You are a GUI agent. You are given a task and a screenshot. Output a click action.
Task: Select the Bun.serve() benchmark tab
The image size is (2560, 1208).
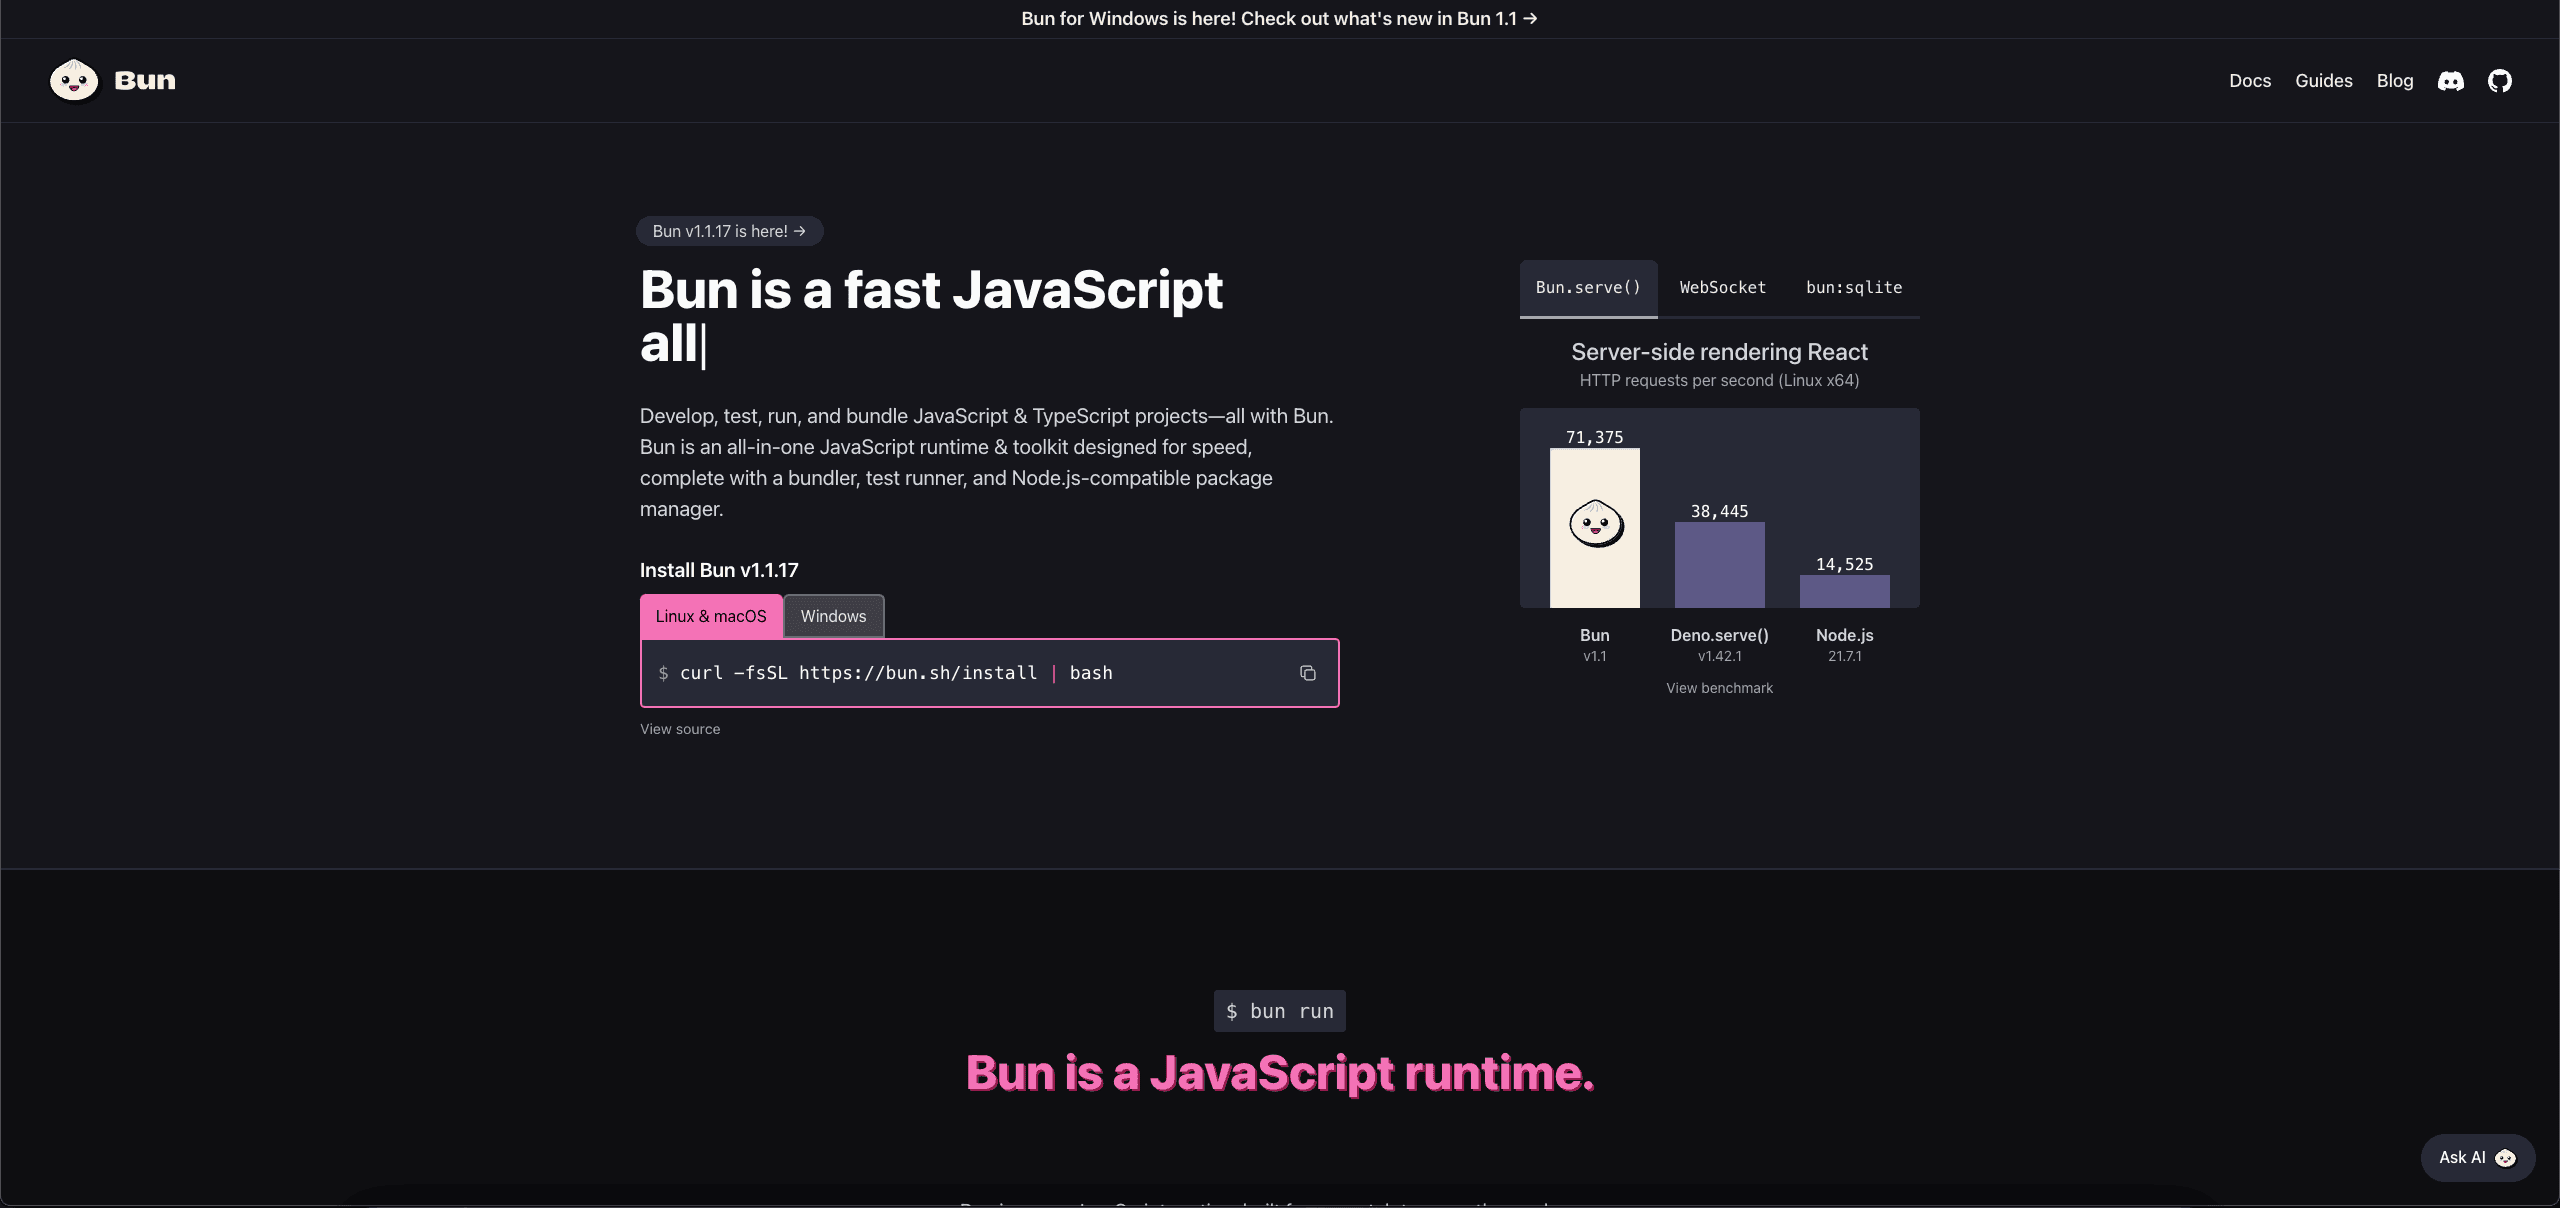pyautogui.click(x=1588, y=288)
